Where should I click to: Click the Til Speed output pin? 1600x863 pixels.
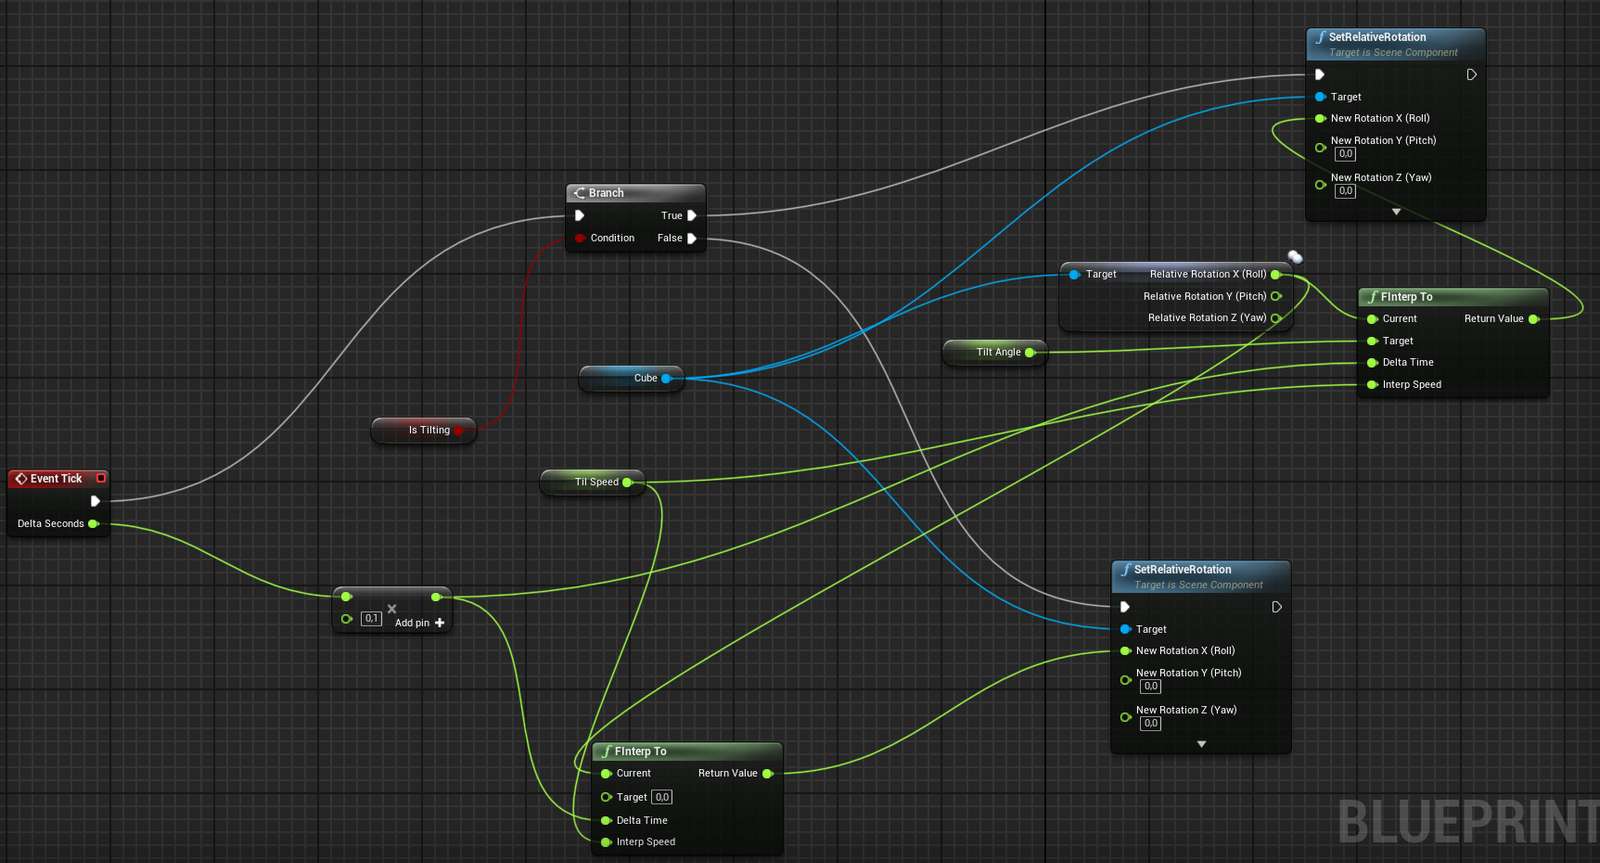point(627,482)
